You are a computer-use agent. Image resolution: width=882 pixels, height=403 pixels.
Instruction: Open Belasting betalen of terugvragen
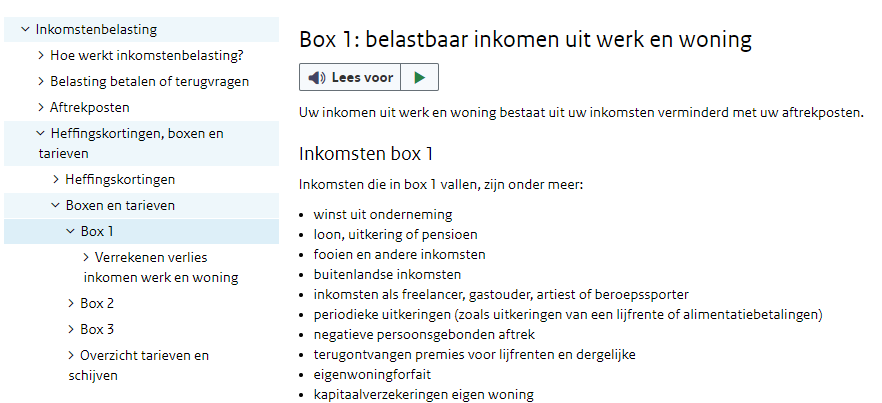pyautogui.click(x=150, y=81)
